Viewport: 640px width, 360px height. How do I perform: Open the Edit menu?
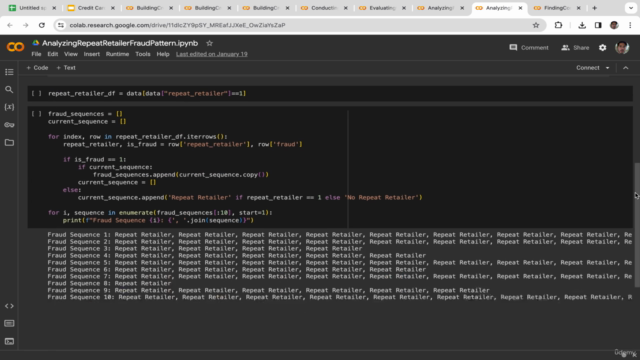(53, 54)
